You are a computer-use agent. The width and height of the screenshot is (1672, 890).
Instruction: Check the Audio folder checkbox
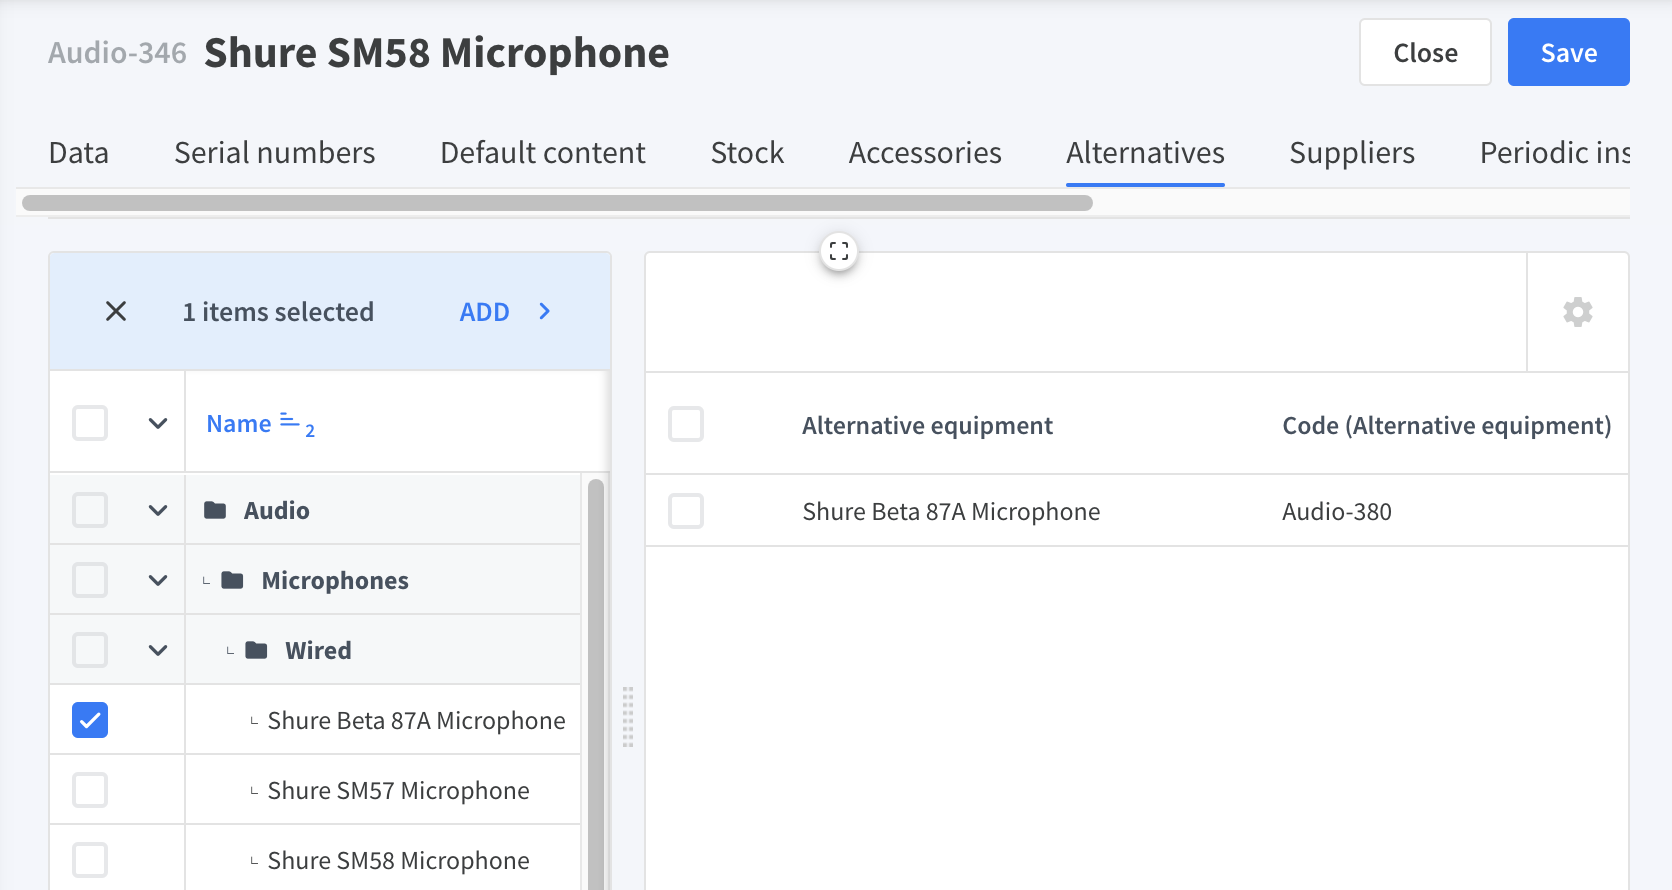point(90,510)
